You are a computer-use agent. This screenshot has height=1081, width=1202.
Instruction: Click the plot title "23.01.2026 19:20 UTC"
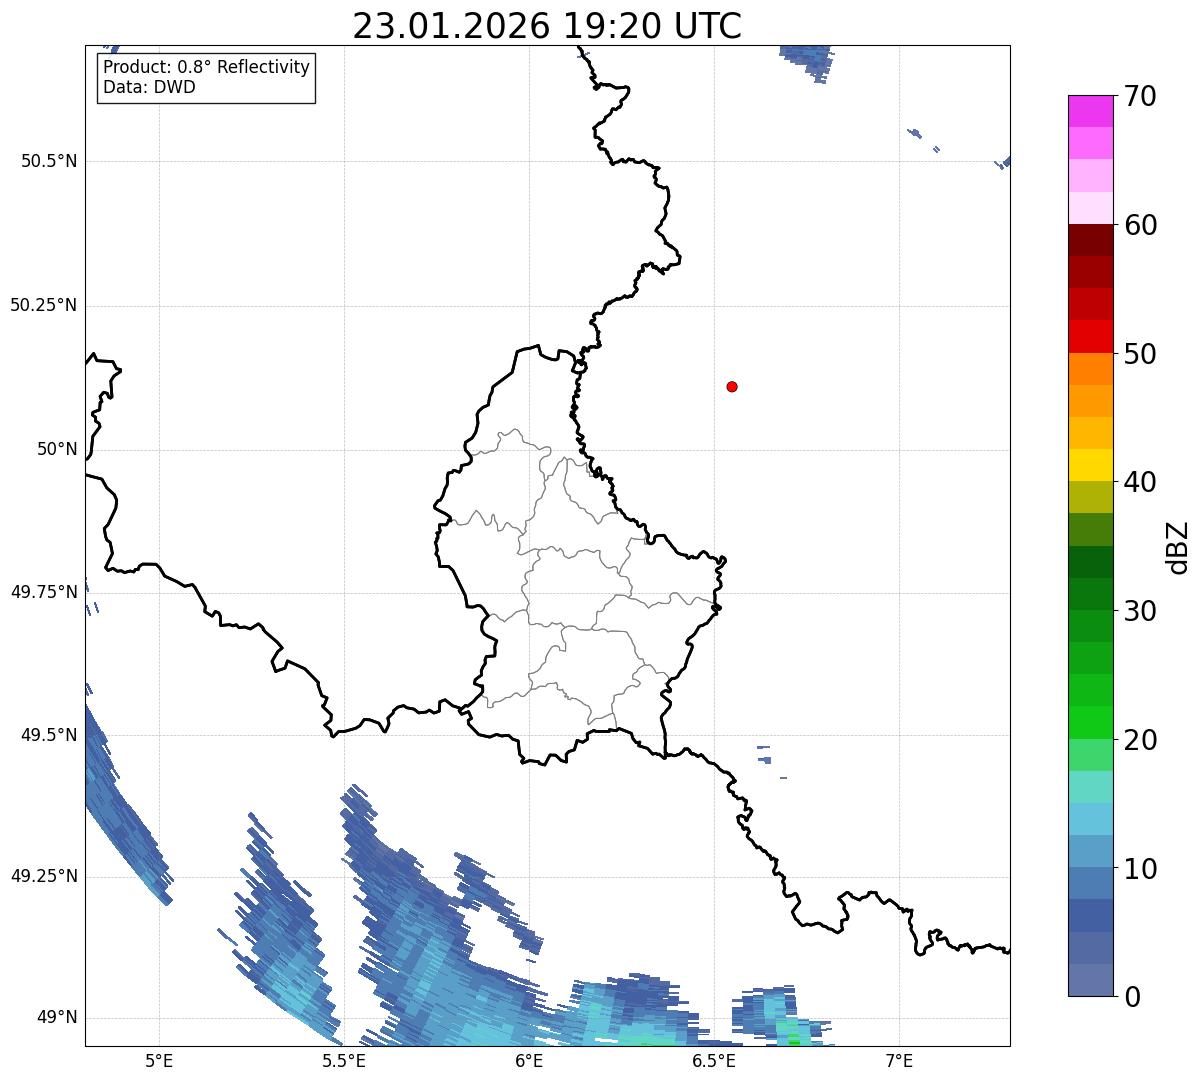pyautogui.click(x=547, y=25)
